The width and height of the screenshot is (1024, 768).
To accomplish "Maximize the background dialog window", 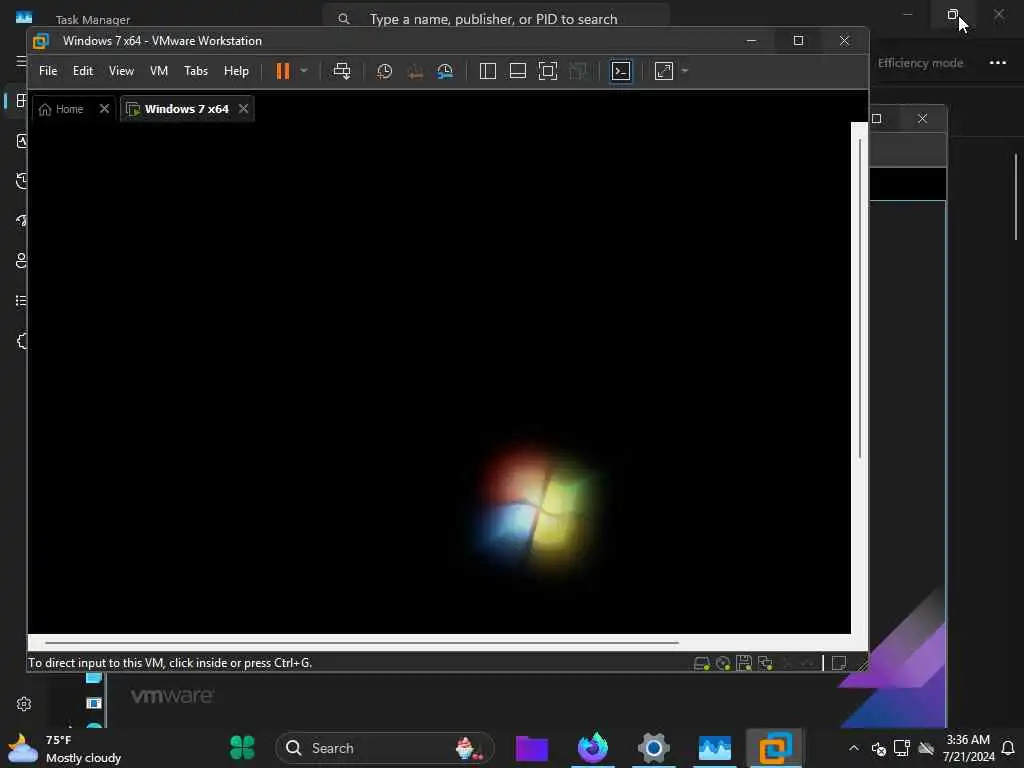I will pyautogui.click(x=877, y=118).
